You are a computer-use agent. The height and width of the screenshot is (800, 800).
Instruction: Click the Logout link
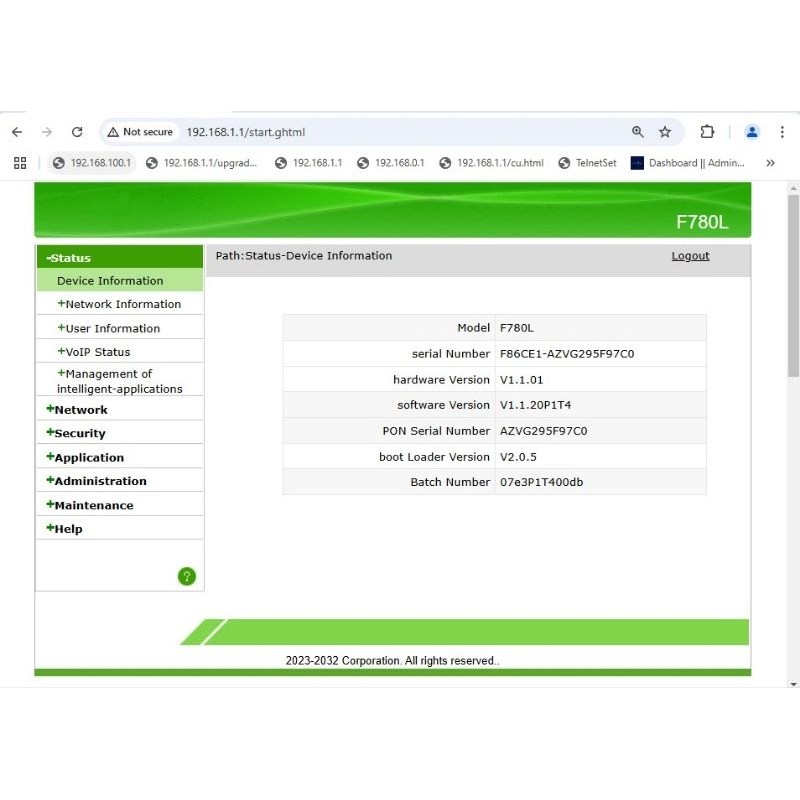(690, 256)
